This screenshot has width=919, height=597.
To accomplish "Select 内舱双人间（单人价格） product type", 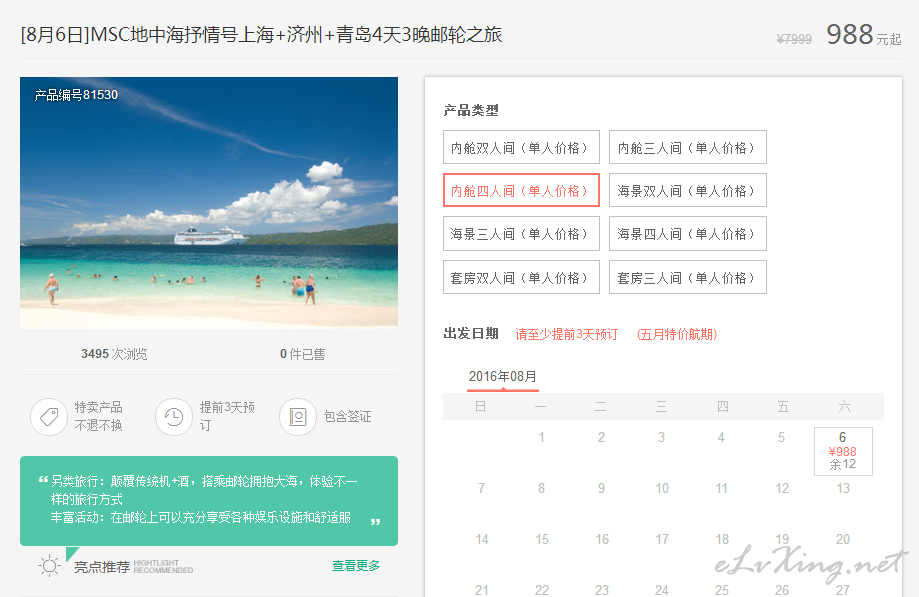I will pos(521,147).
